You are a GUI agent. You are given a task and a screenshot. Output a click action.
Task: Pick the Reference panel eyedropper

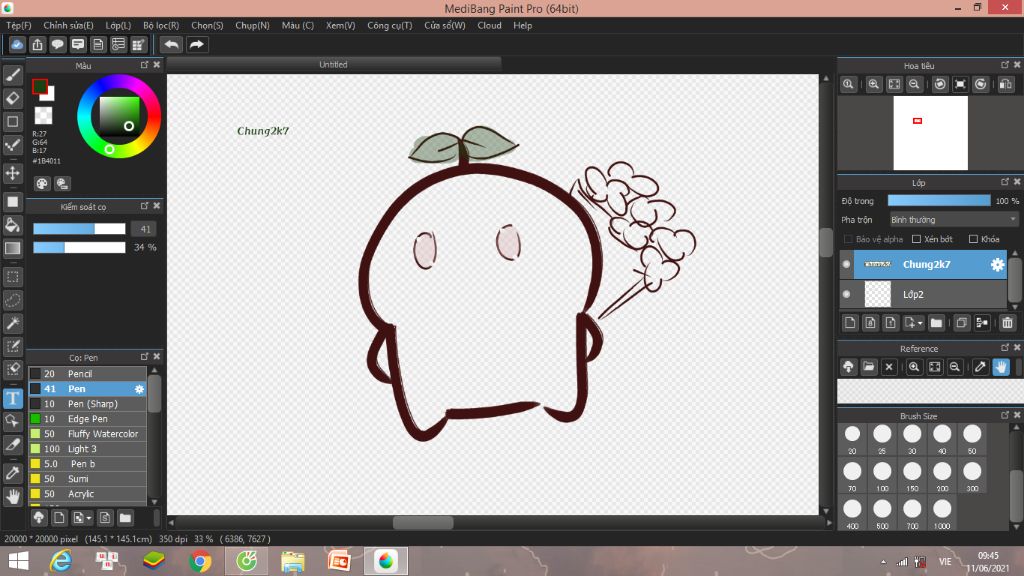click(x=980, y=367)
